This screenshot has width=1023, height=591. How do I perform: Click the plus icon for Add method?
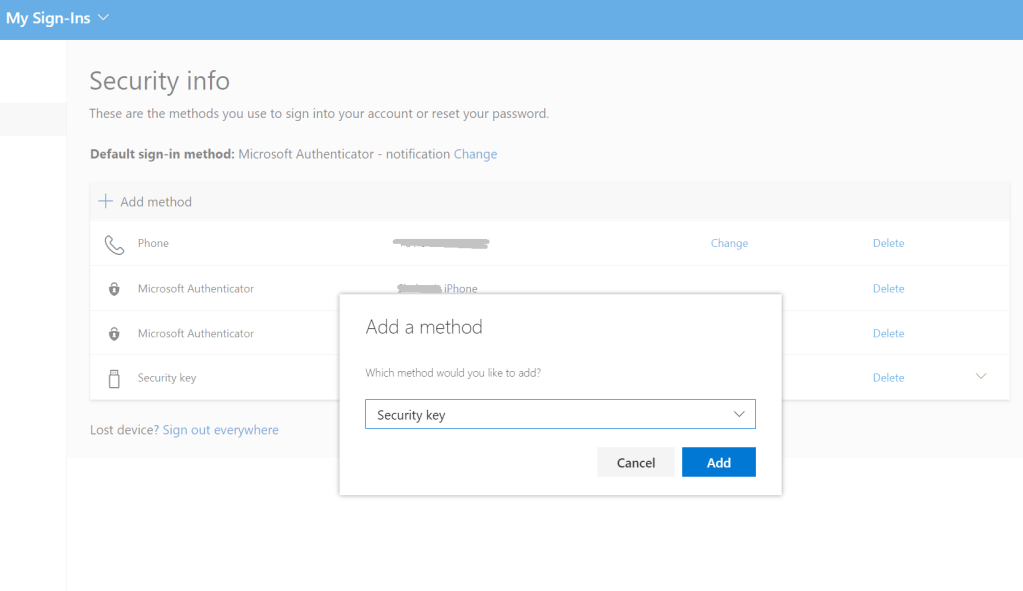(105, 201)
